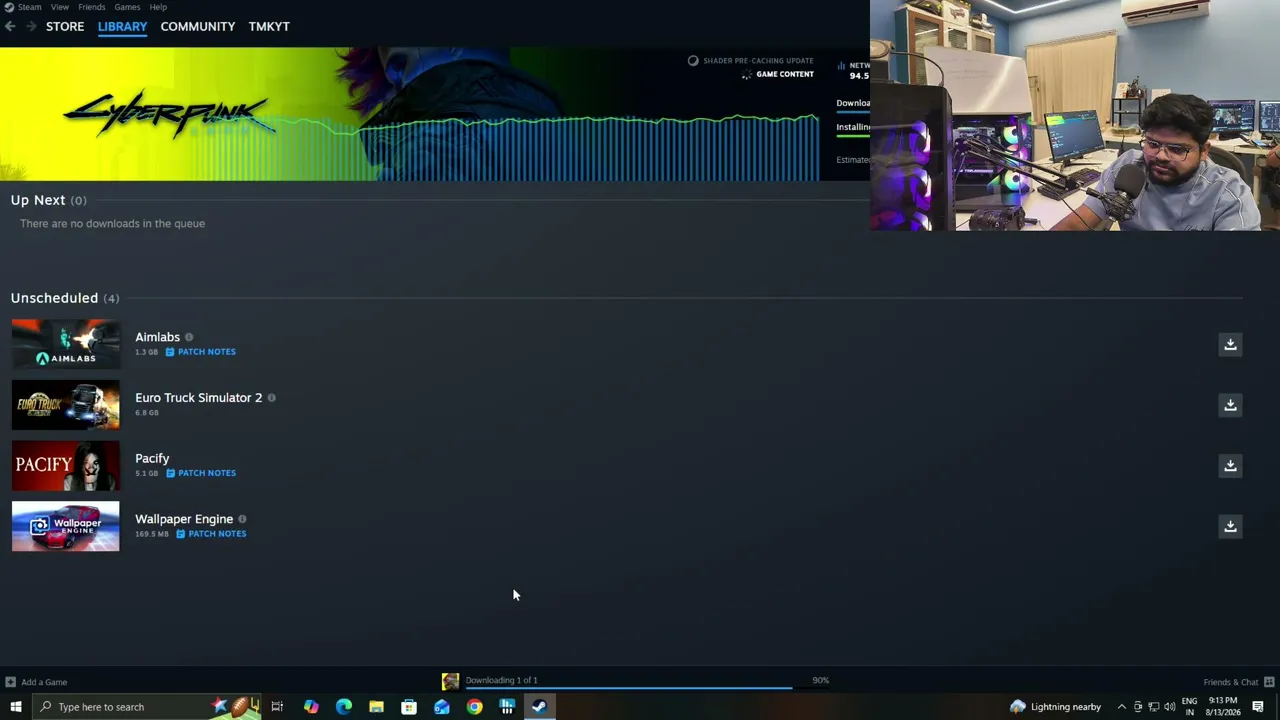
Task: Open File Explorer from the taskbar
Action: (x=376, y=707)
